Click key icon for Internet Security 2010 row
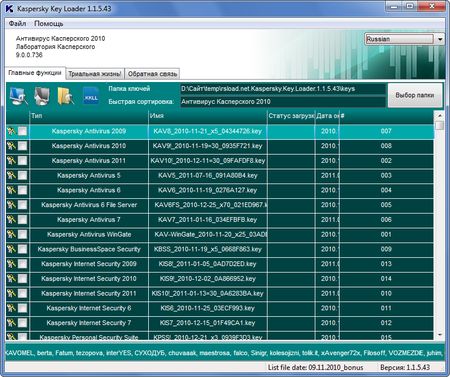 pos(11,279)
